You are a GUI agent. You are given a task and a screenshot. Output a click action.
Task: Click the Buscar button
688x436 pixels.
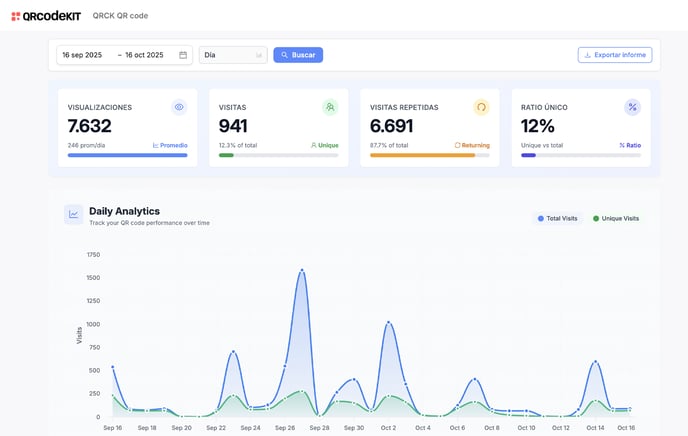click(x=298, y=55)
